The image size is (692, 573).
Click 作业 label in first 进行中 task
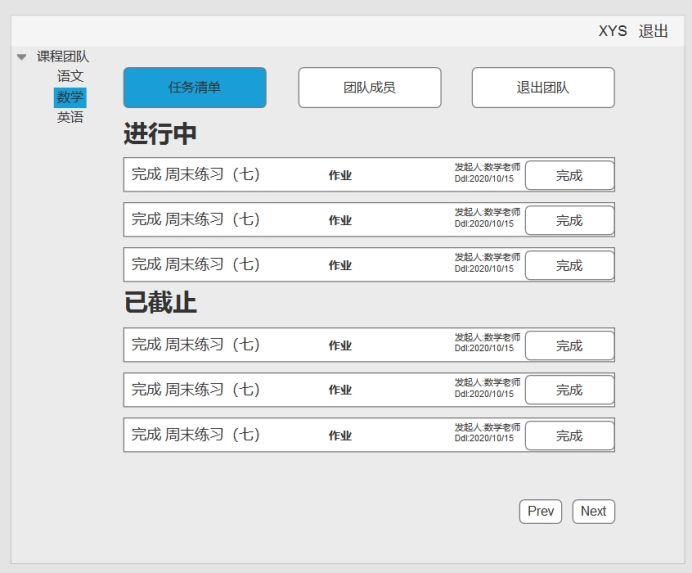coord(340,175)
